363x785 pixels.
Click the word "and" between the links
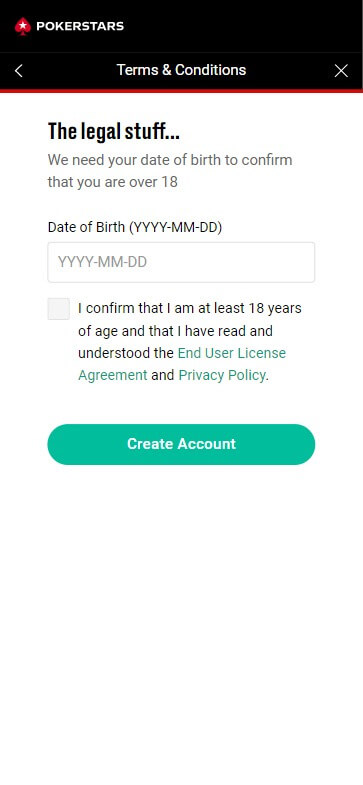pyautogui.click(x=163, y=375)
